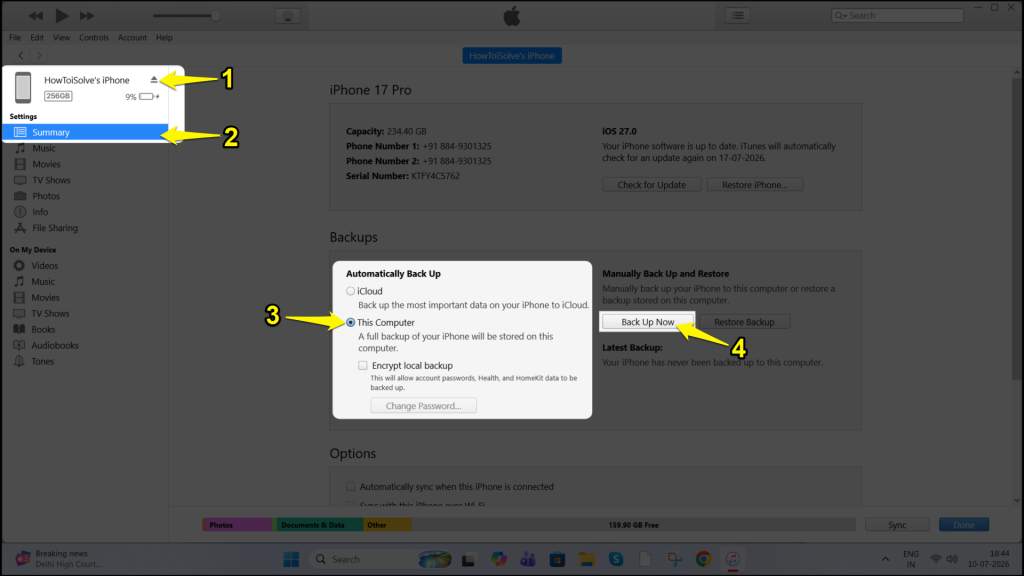Image resolution: width=1024 pixels, height=576 pixels.
Task: Go back with the left arrow
Action: pos(21,56)
